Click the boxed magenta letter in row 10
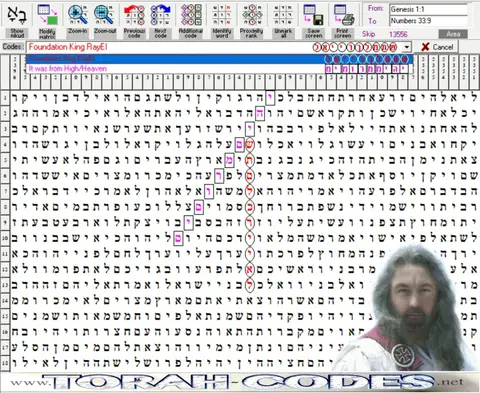Image resolution: width=480 pixels, height=393 pixels. click(178, 238)
